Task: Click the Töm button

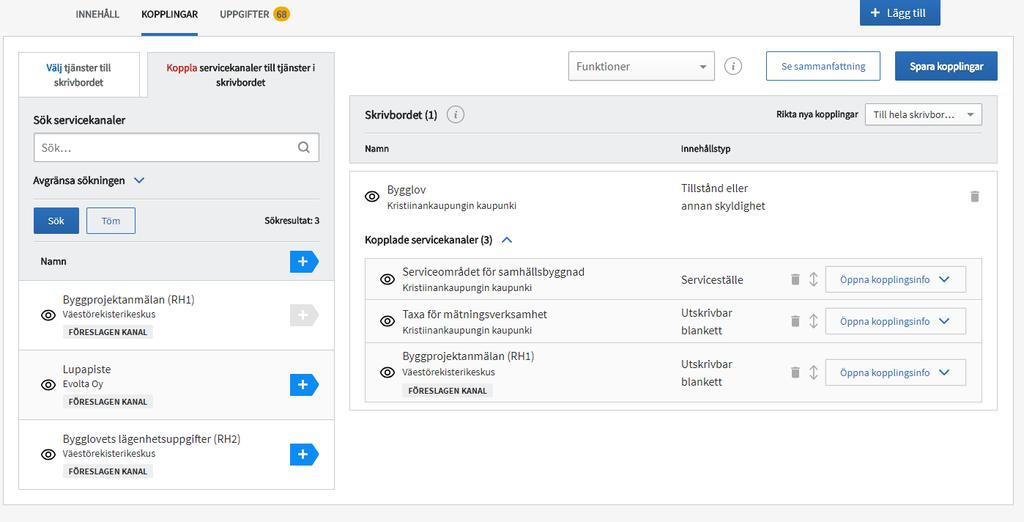Action: (111, 221)
